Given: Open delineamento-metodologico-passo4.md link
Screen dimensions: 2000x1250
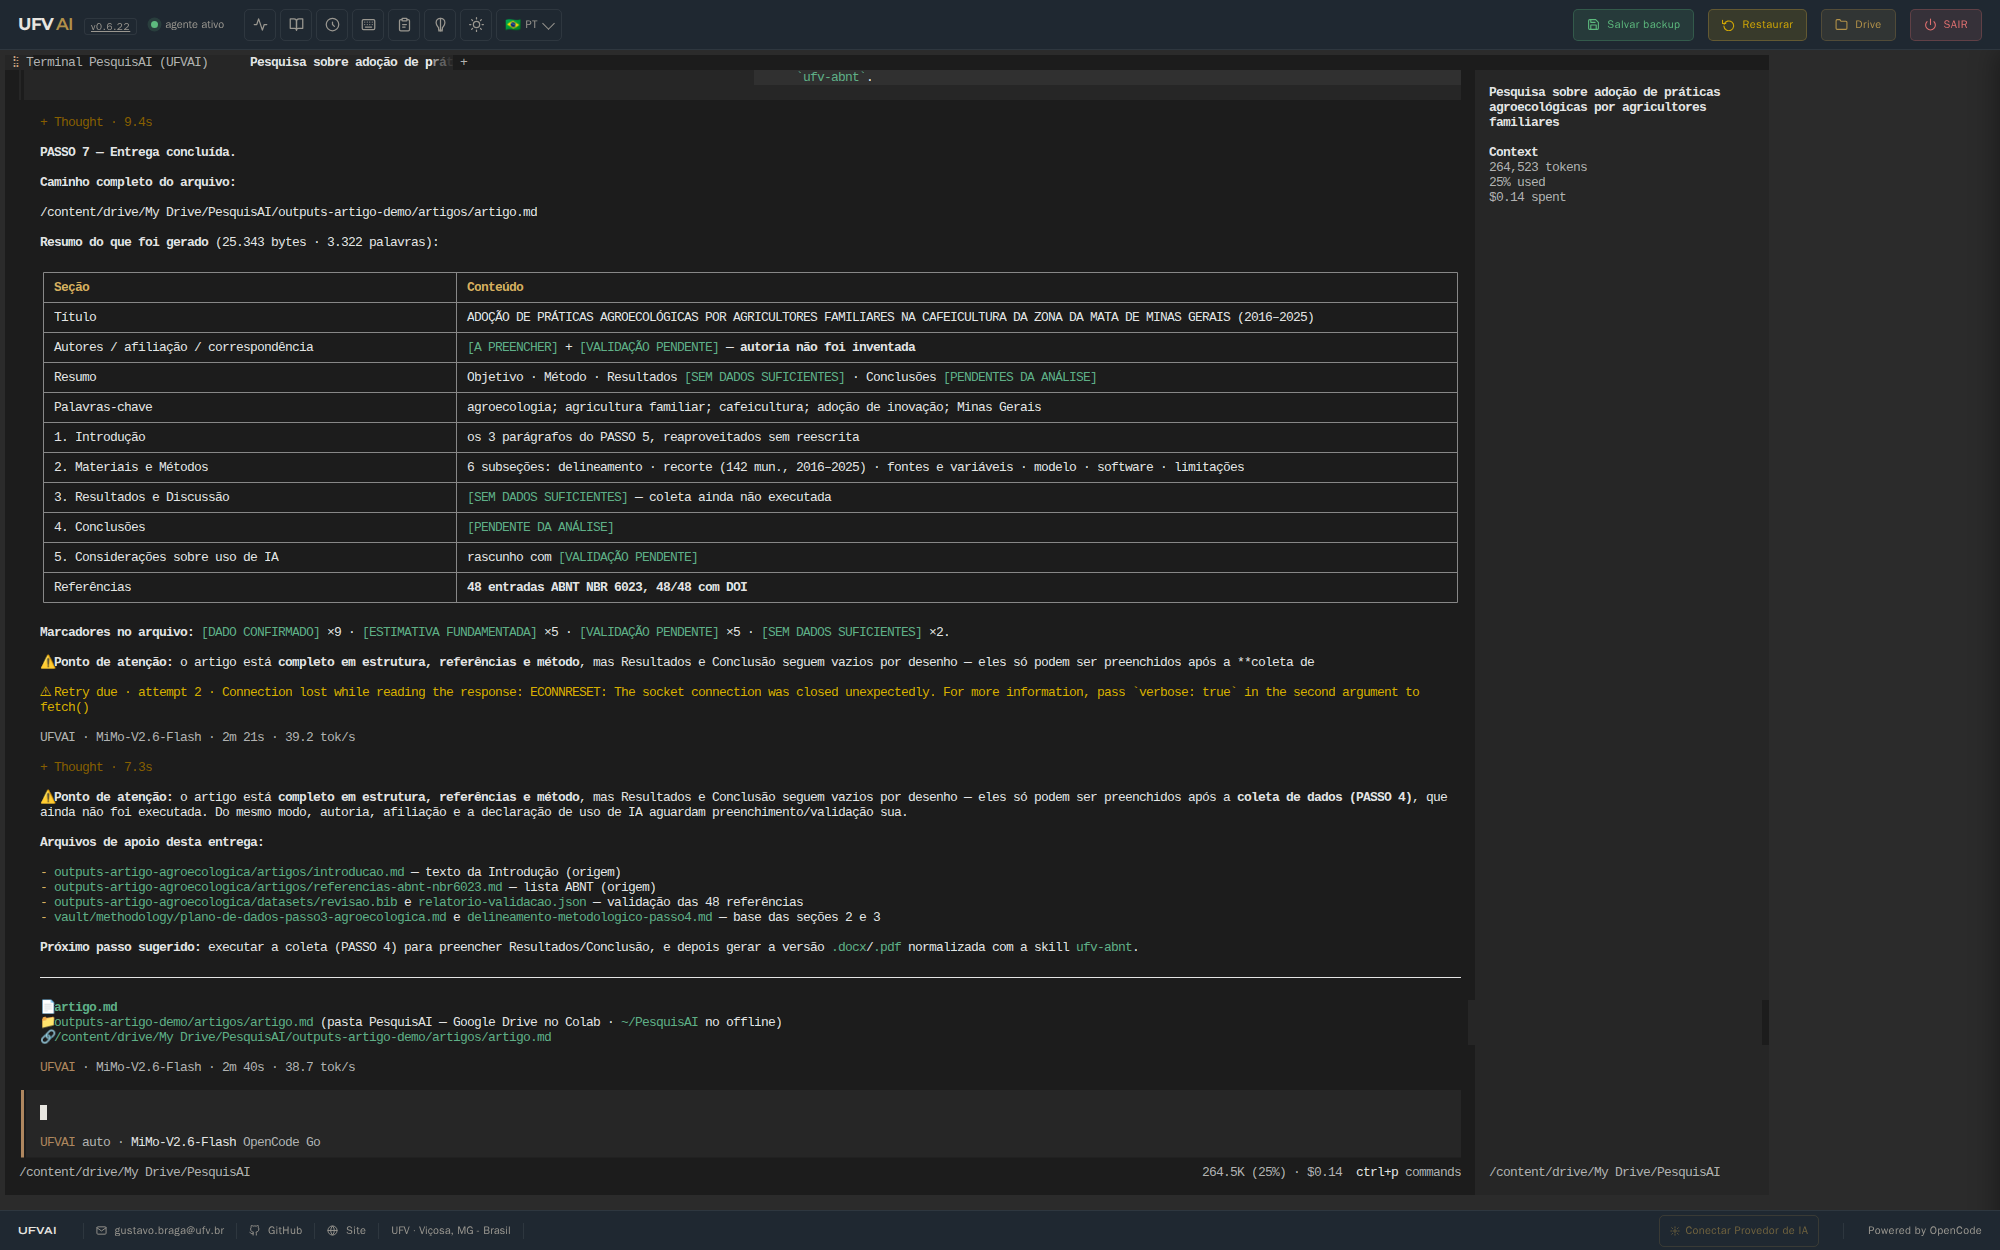Looking at the screenshot, I should click(590, 917).
